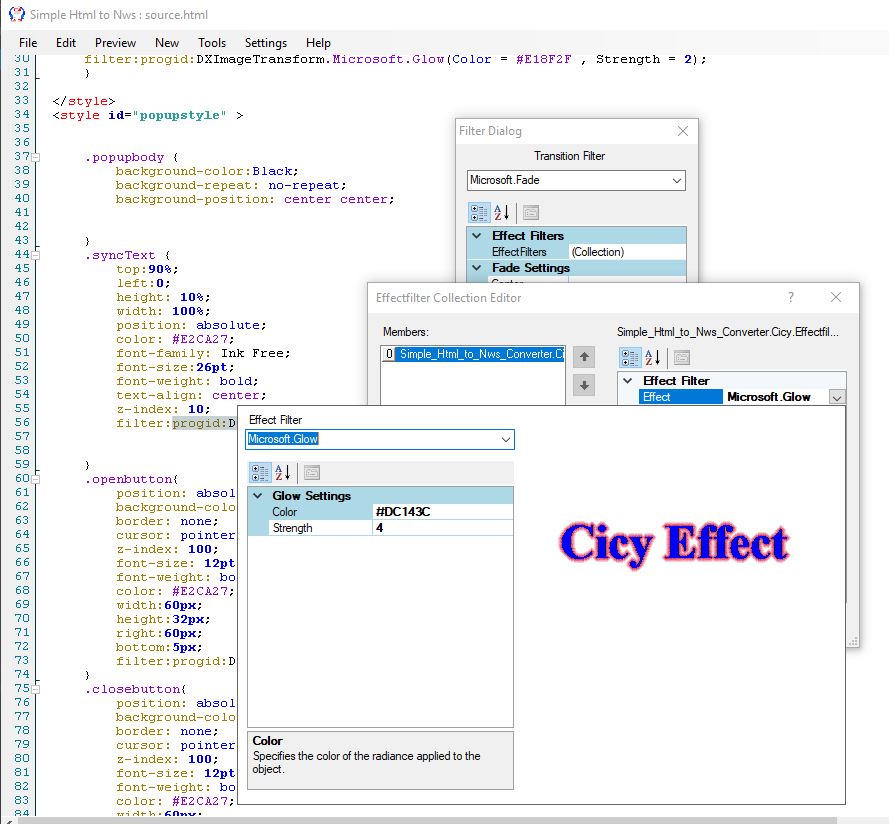The height and width of the screenshot is (824, 889).
Task: Open Property Pages icon in Filter Dialog
Action: tap(531, 213)
